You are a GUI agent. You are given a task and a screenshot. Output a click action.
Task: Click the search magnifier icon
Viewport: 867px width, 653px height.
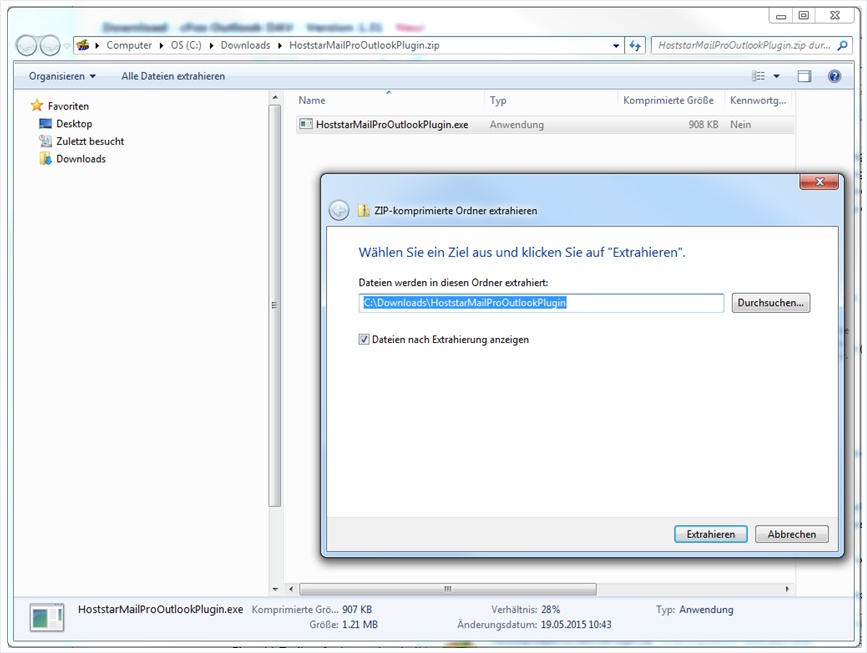842,45
